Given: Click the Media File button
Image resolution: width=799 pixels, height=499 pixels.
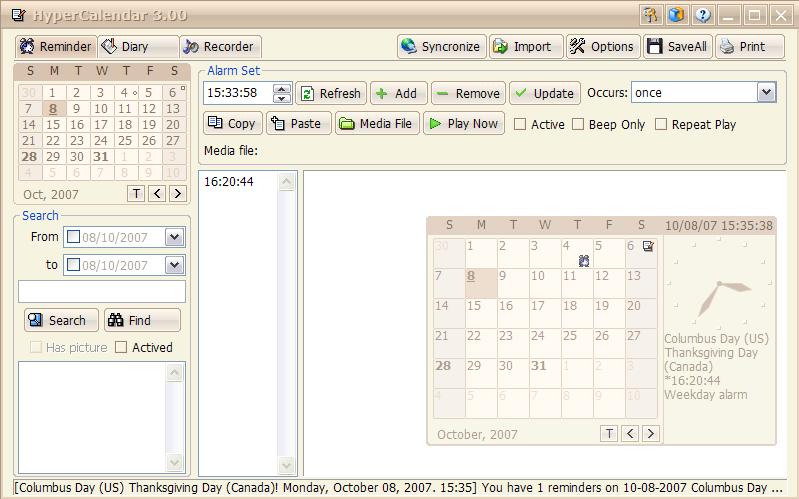Looking at the screenshot, I should (x=376, y=123).
